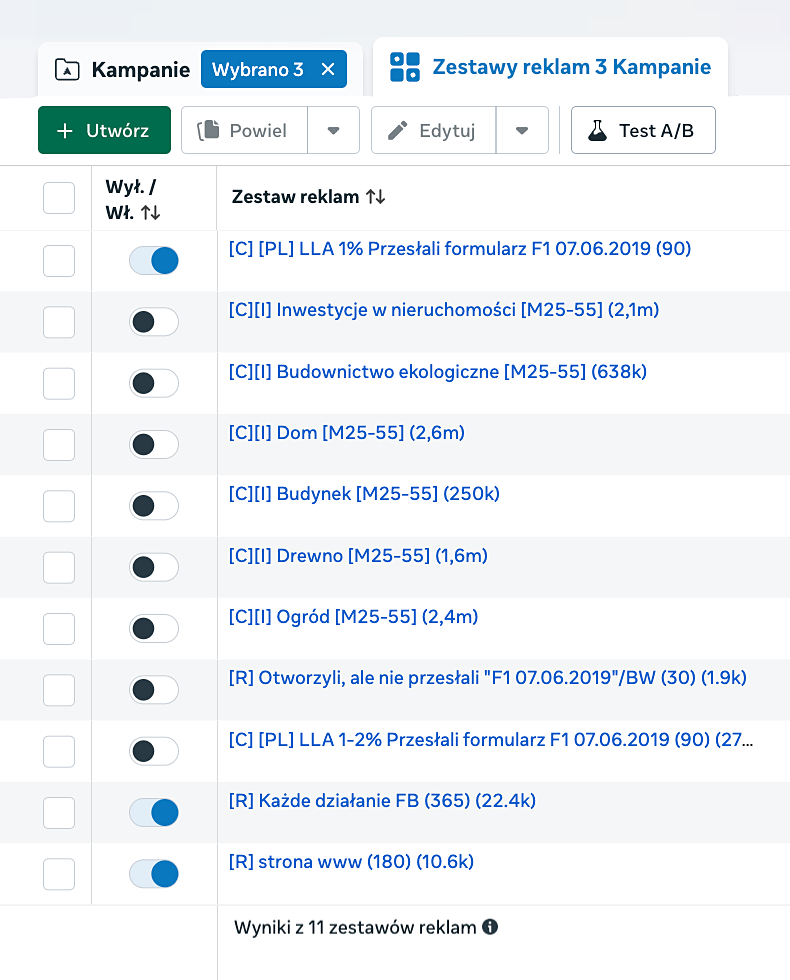This screenshot has width=790, height=980.
Task: Disable the 'LLA 1% Przesłali formularz' ad set
Action: pos(154,261)
